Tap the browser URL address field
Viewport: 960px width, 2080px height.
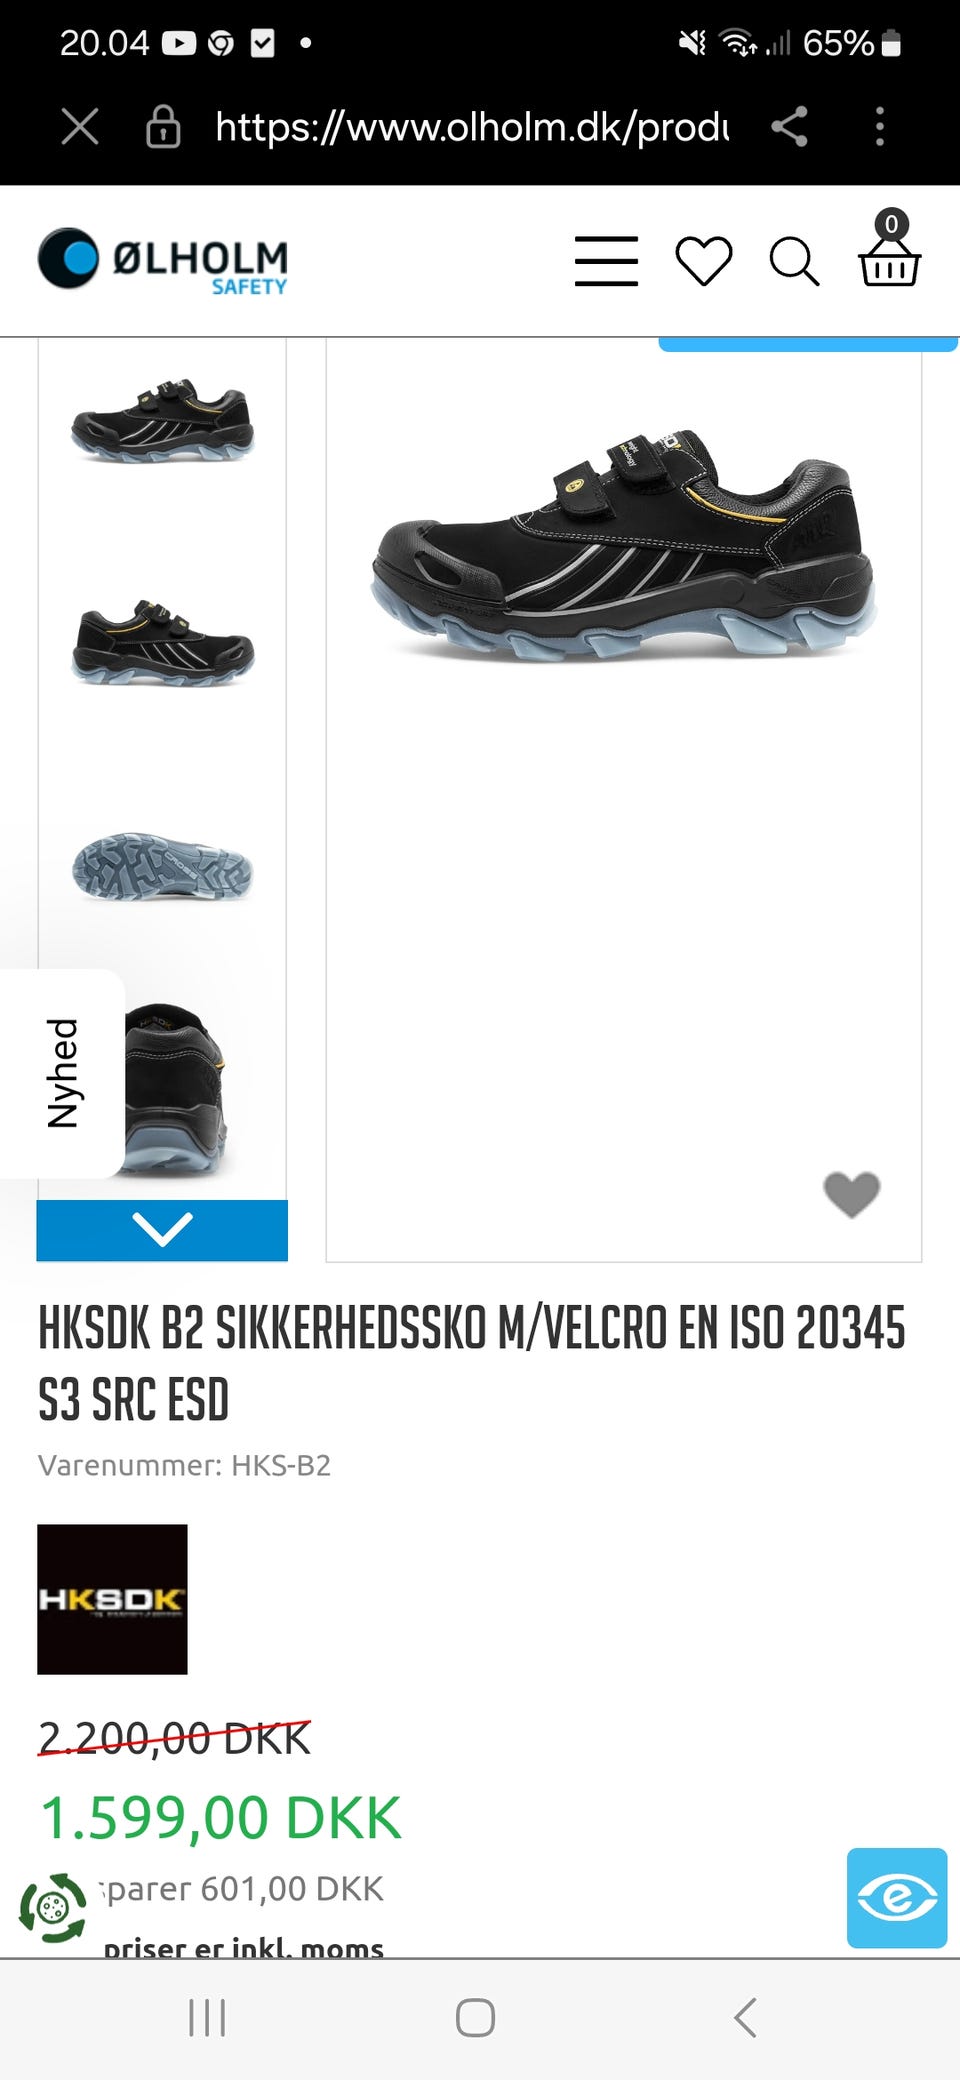tap(472, 127)
